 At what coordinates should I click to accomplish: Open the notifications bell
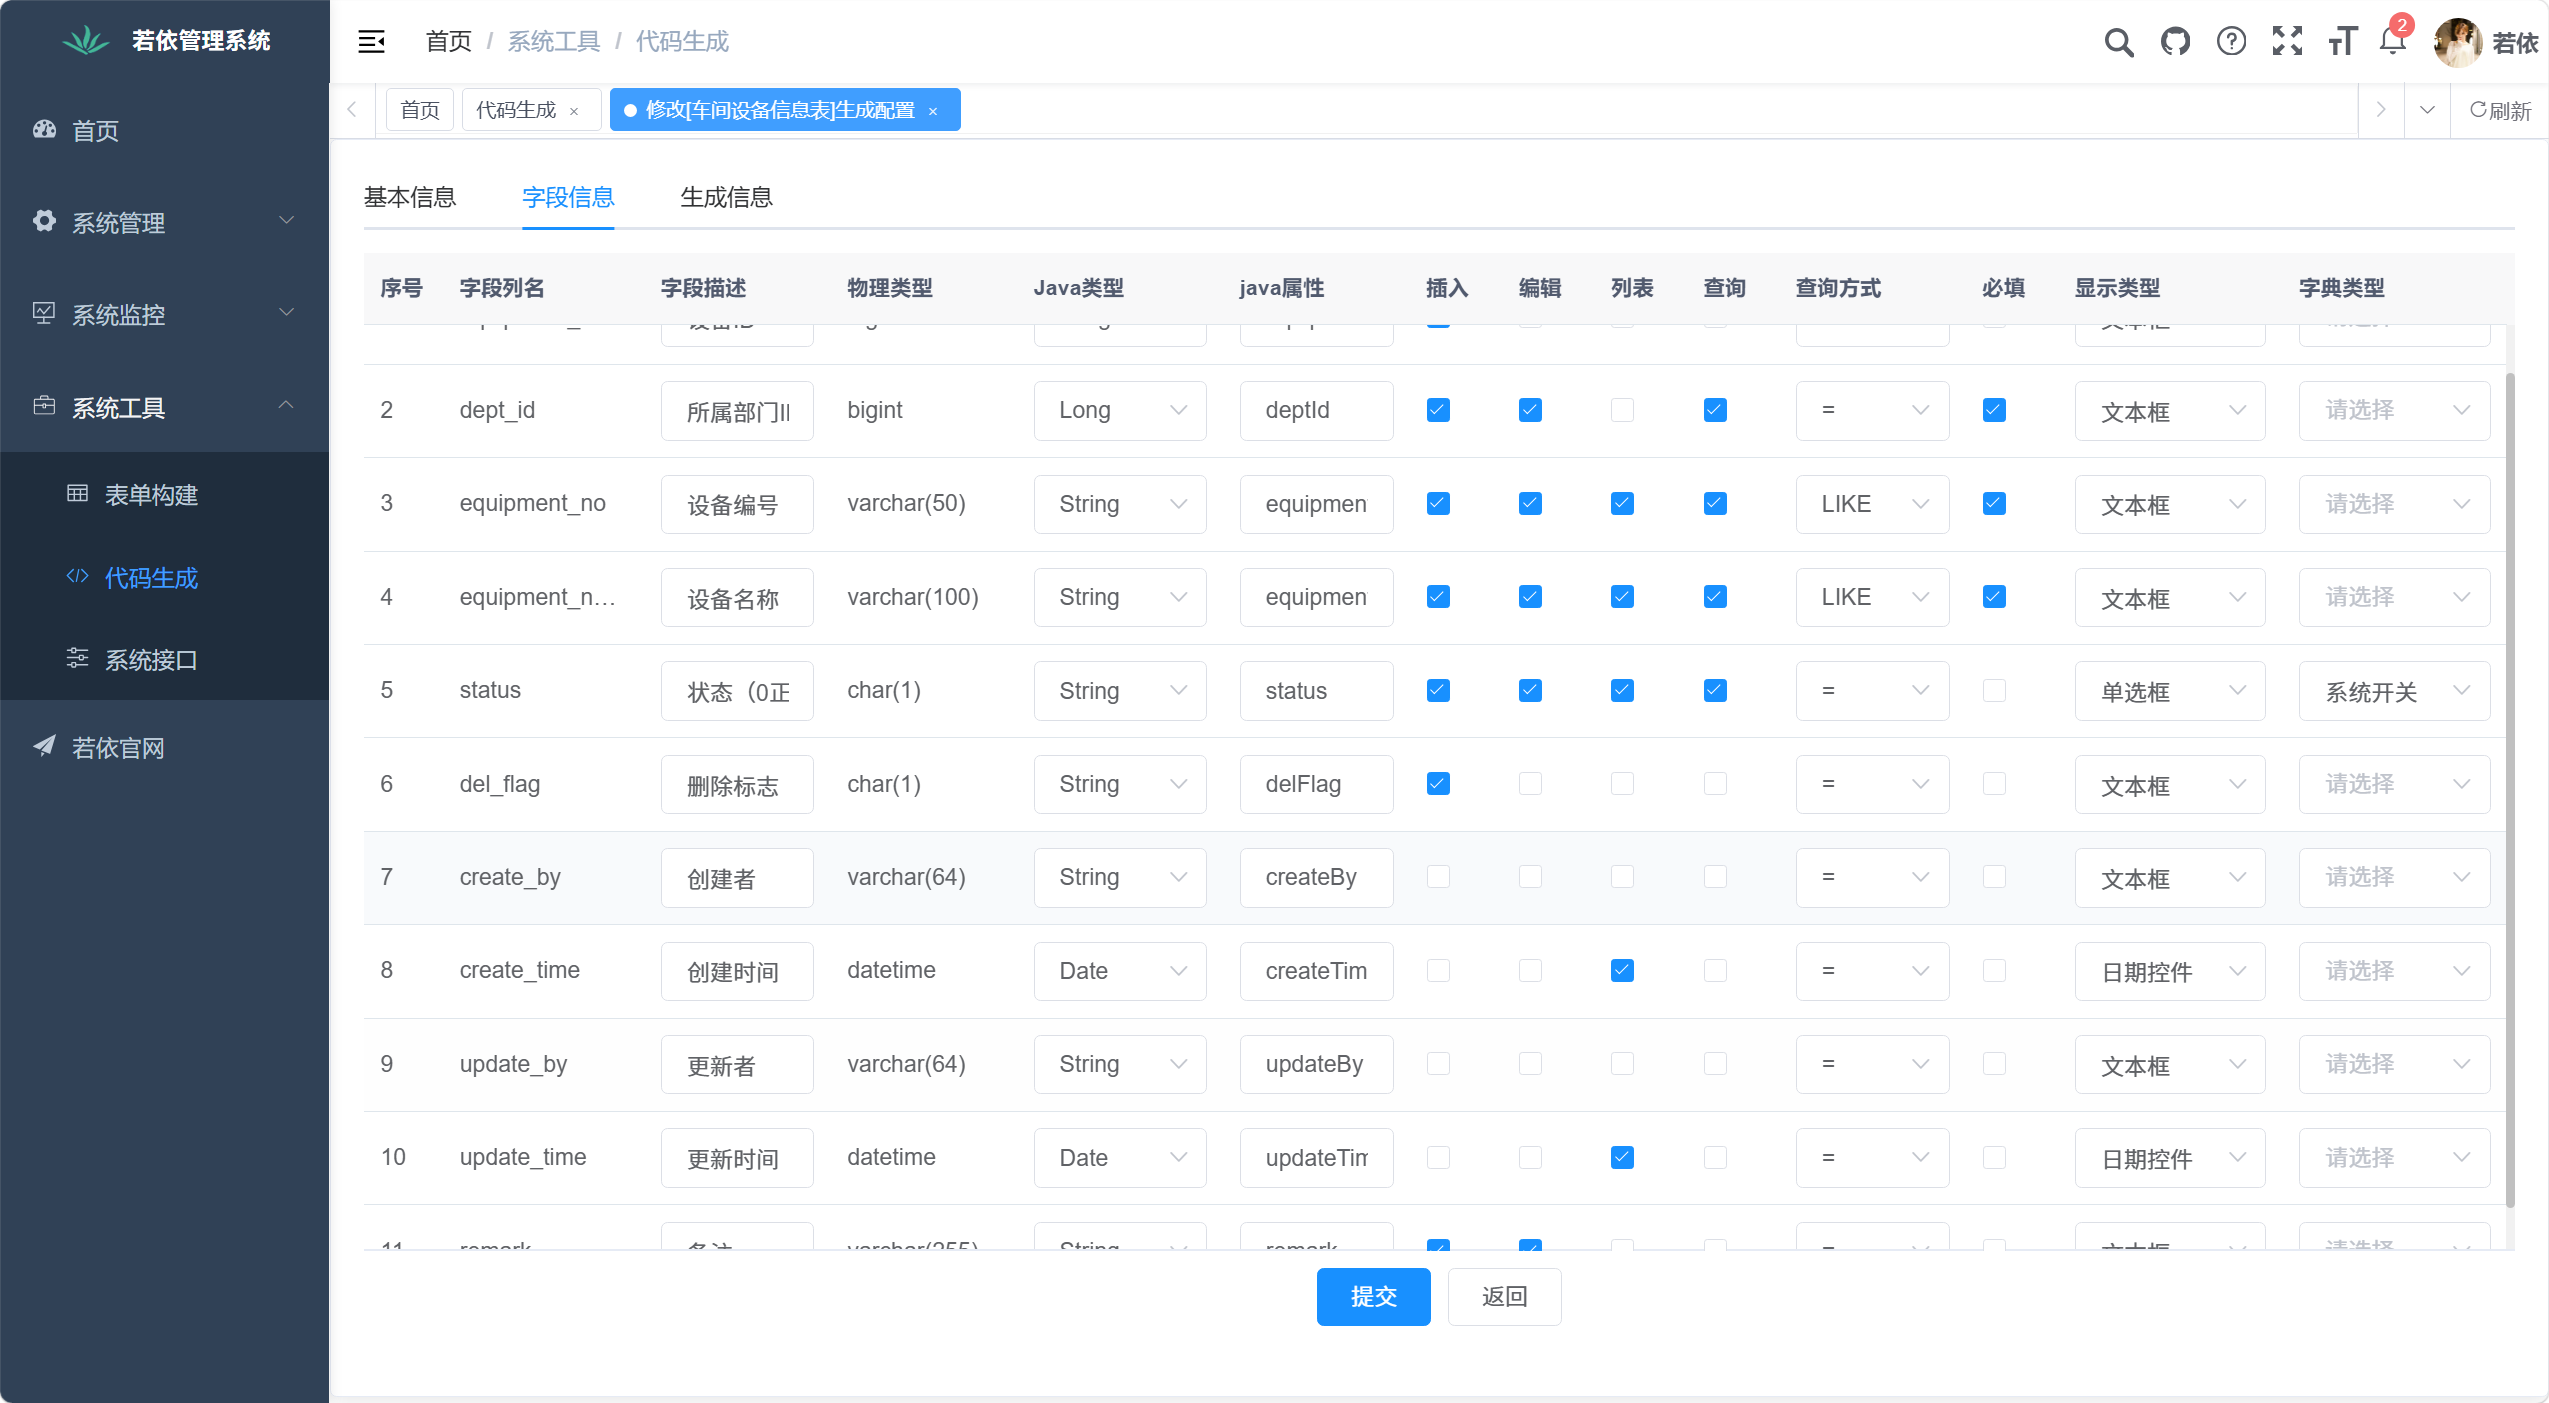coord(2393,42)
